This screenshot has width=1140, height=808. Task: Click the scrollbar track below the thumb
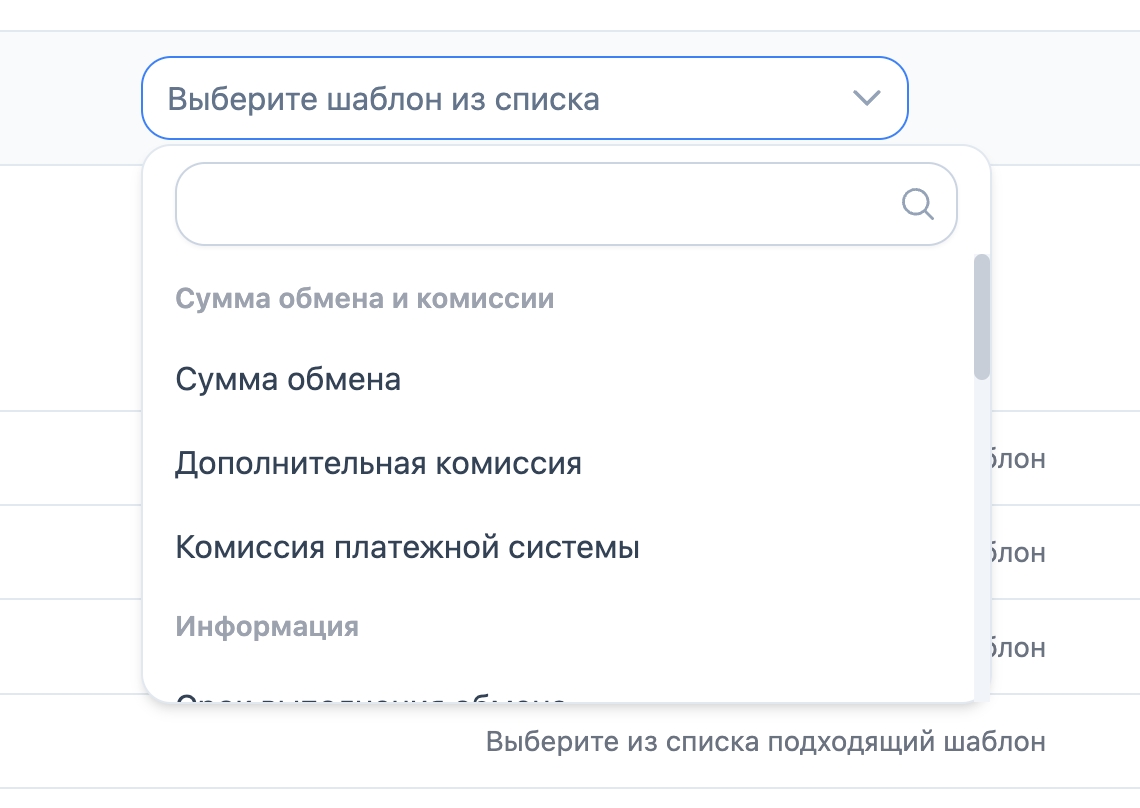(x=982, y=540)
